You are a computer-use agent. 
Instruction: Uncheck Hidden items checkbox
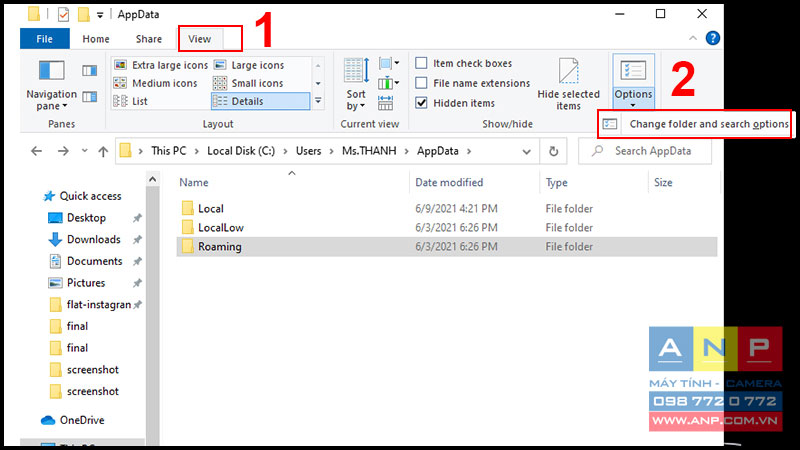tap(421, 103)
